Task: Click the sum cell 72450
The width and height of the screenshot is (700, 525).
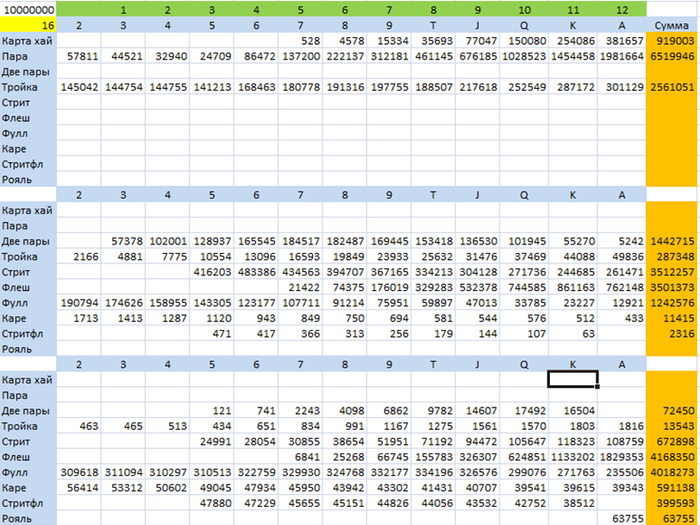Action: coord(671,411)
